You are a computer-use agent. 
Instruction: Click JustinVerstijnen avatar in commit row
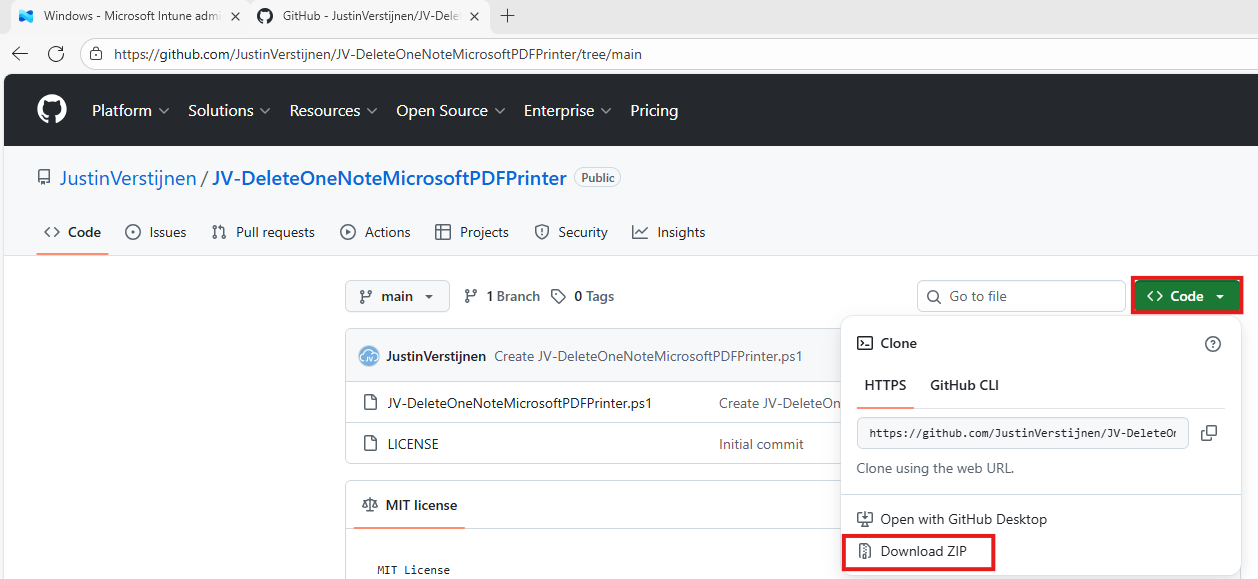[369, 356]
